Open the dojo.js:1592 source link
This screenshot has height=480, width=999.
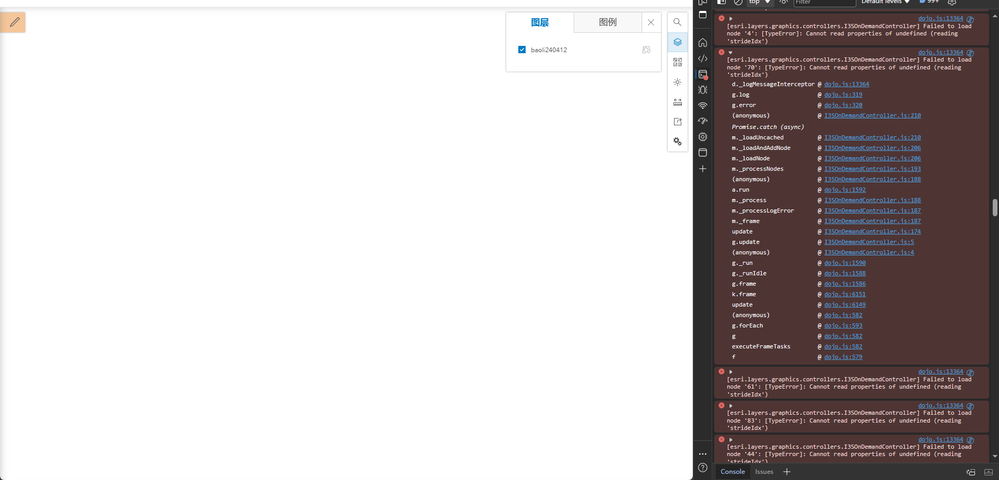pyautogui.click(x=845, y=189)
